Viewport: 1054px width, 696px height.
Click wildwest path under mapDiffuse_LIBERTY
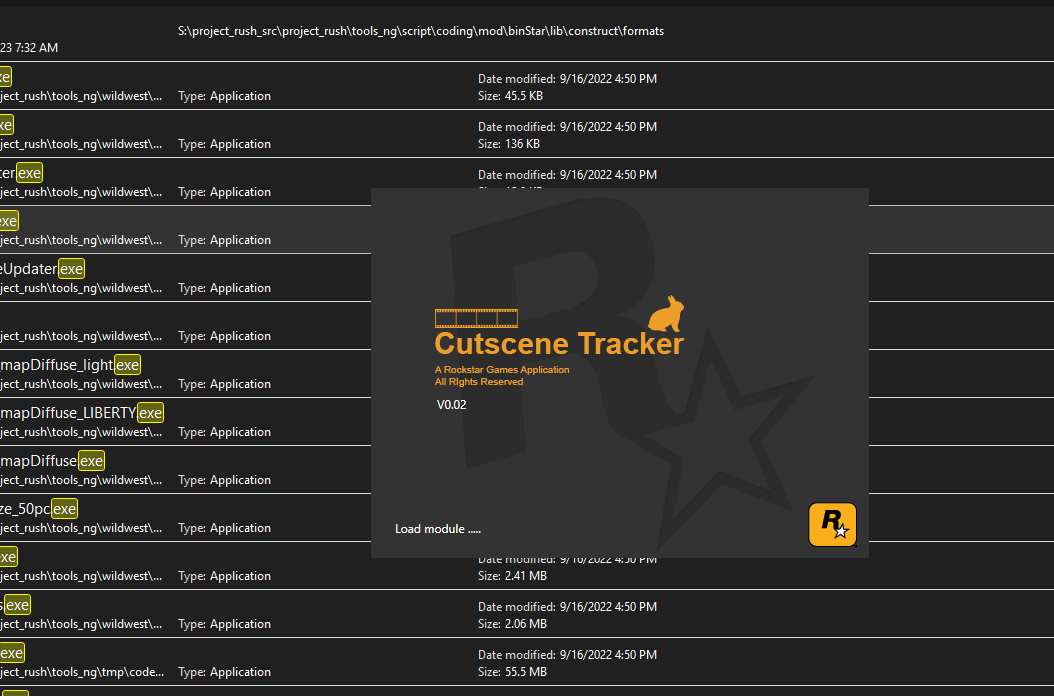tap(81, 432)
